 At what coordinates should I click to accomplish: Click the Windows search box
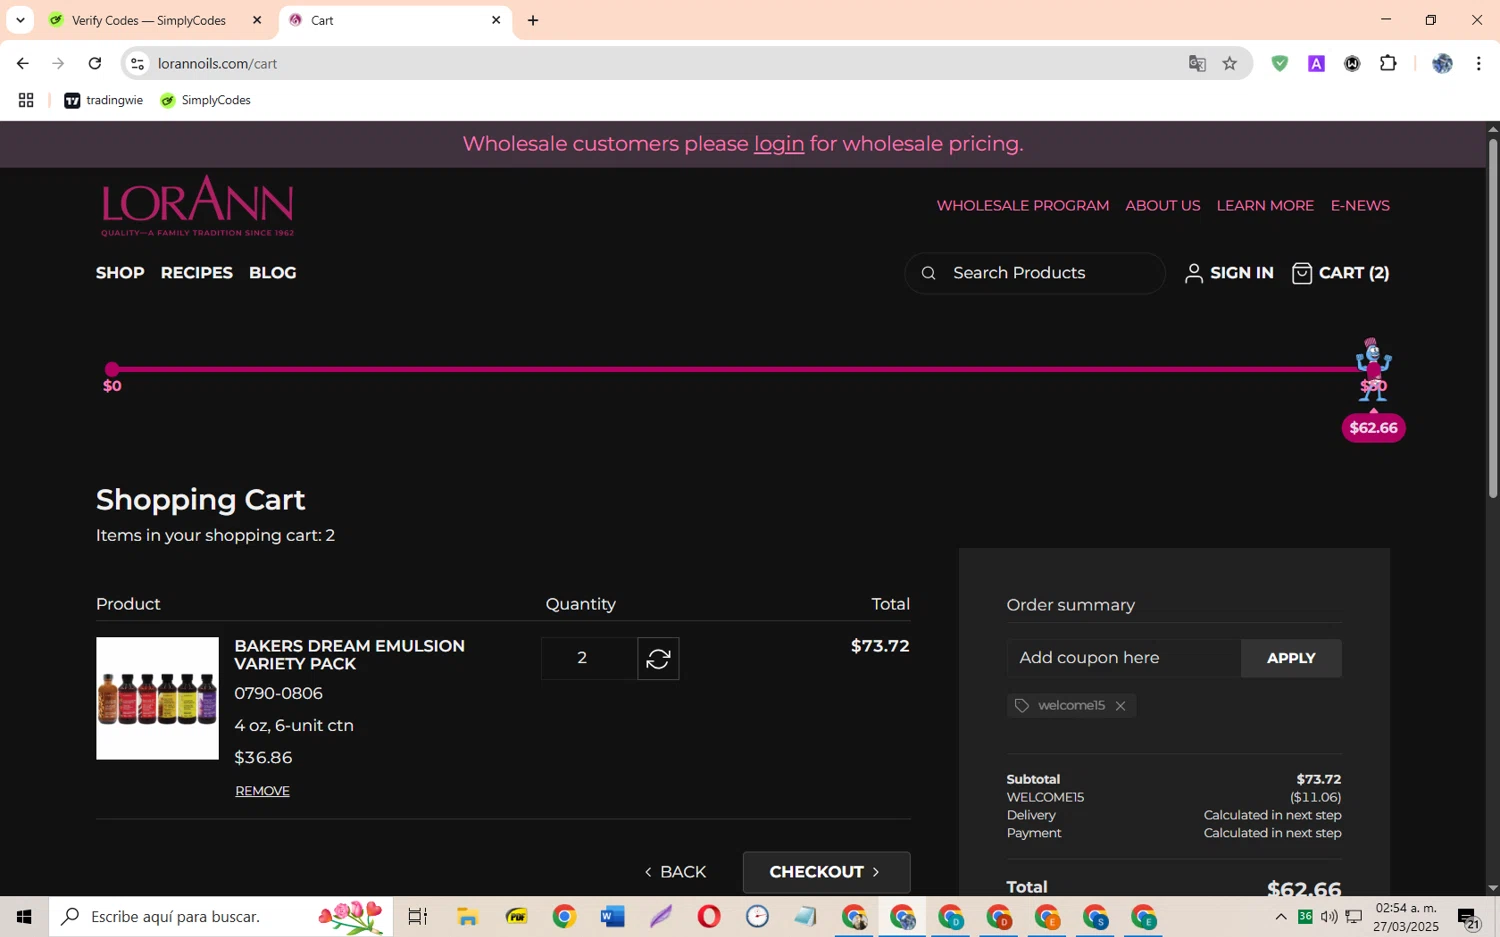[x=220, y=916]
